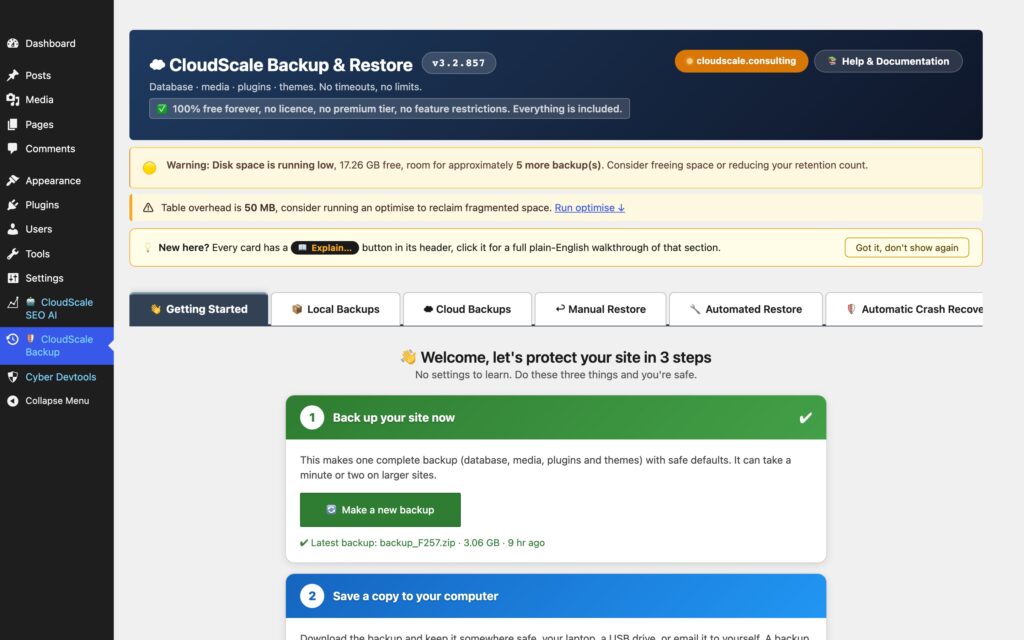
Task: Click the cloudscale.consulting orange button
Action: 741,61
